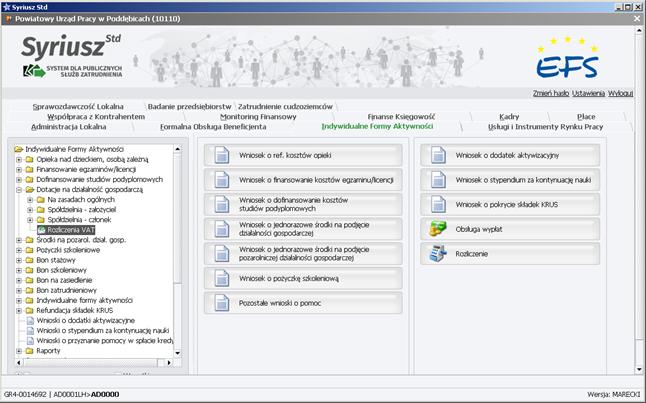Click icon of Wniosek o stypendium za kontynuację nauki
Screen dimensions: 646x403
pyautogui.click(x=438, y=180)
